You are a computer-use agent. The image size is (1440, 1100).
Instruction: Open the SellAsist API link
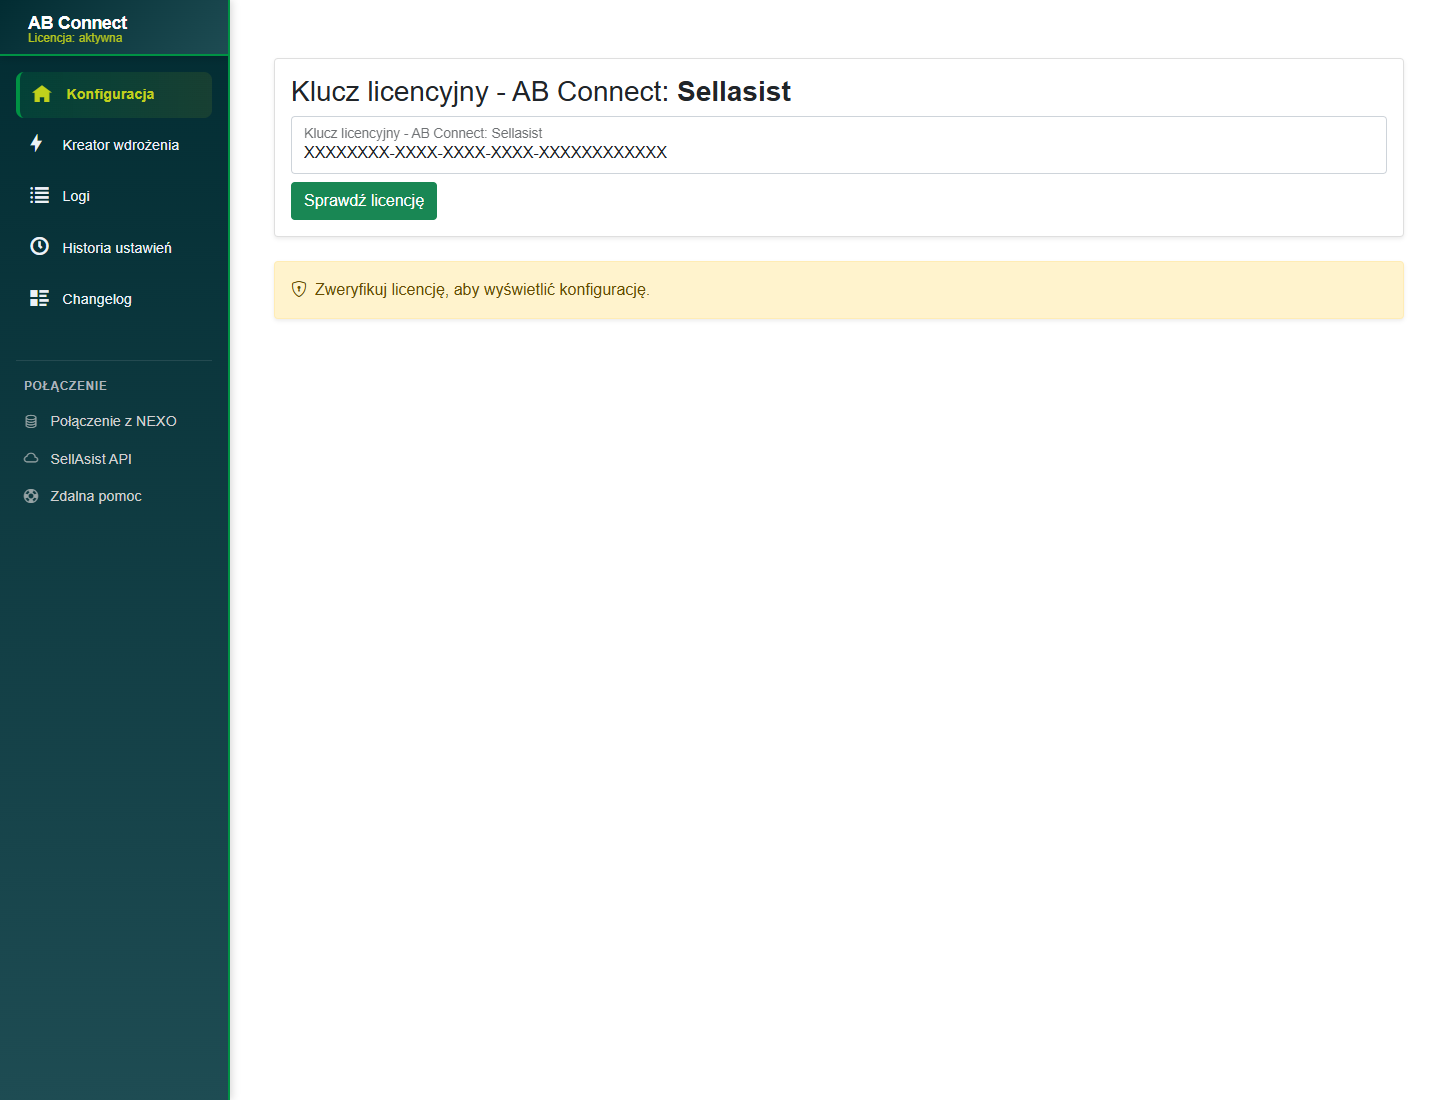click(x=114, y=459)
